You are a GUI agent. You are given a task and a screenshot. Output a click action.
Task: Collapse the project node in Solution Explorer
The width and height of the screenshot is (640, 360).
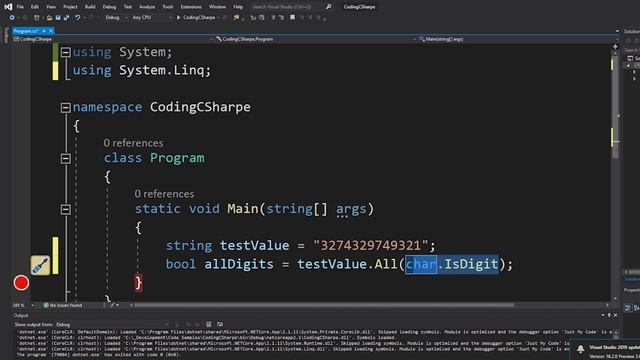[629, 65]
